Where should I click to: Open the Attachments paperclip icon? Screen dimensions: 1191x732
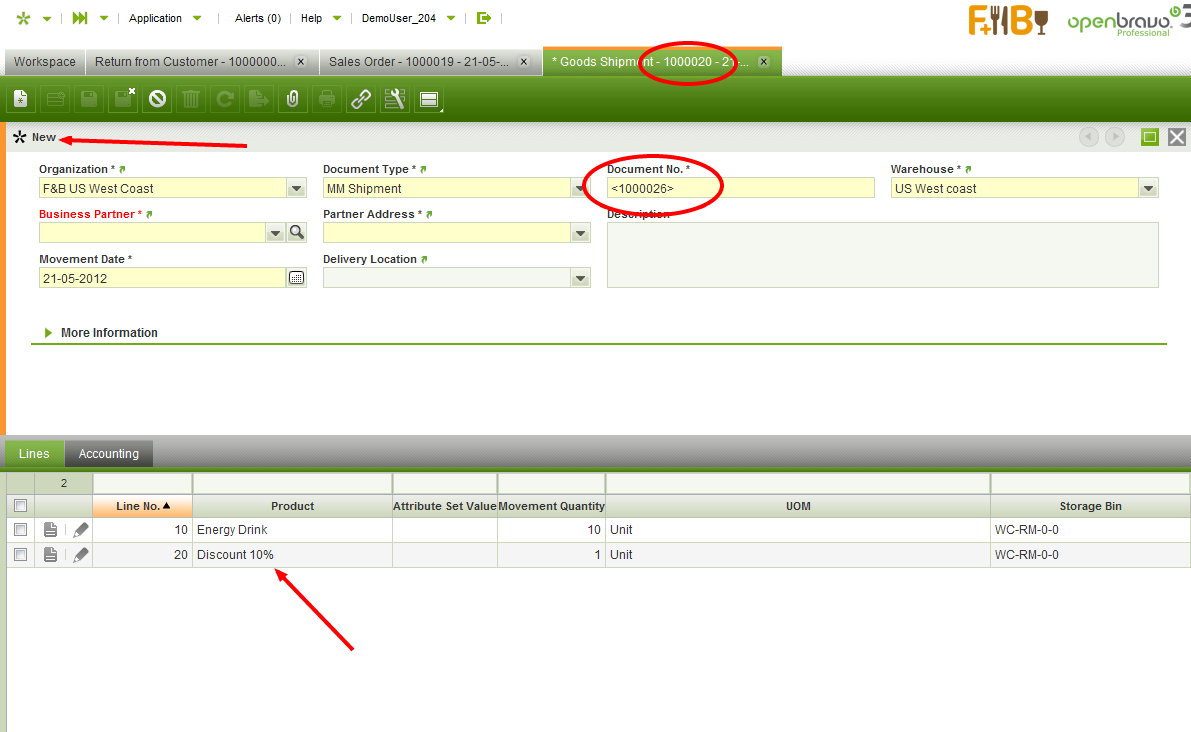tap(292, 99)
